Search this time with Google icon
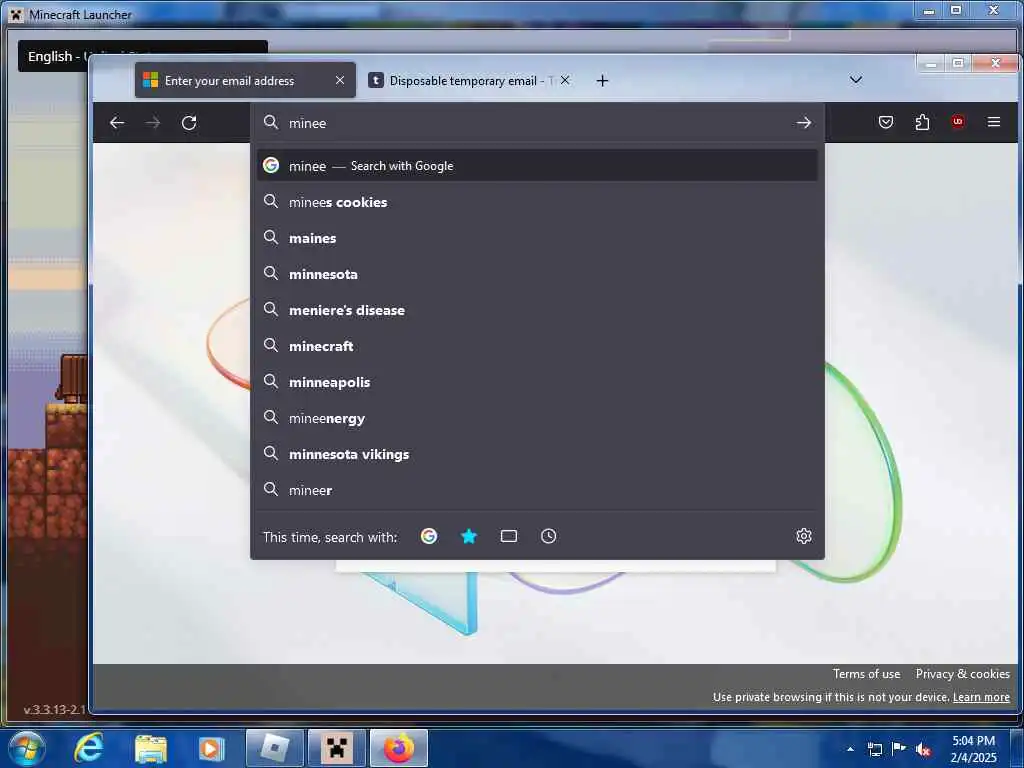Viewport: 1024px width, 768px height. 429,536
